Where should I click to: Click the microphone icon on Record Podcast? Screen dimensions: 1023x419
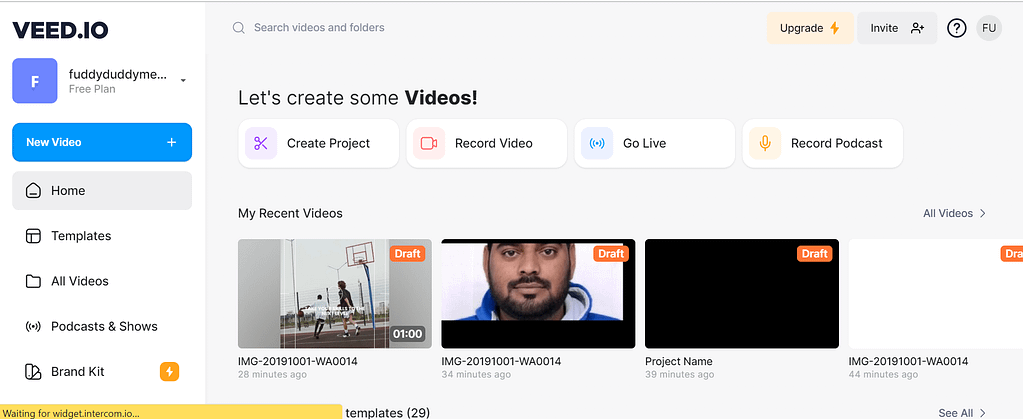pyautogui.click(x=765, y=143)
